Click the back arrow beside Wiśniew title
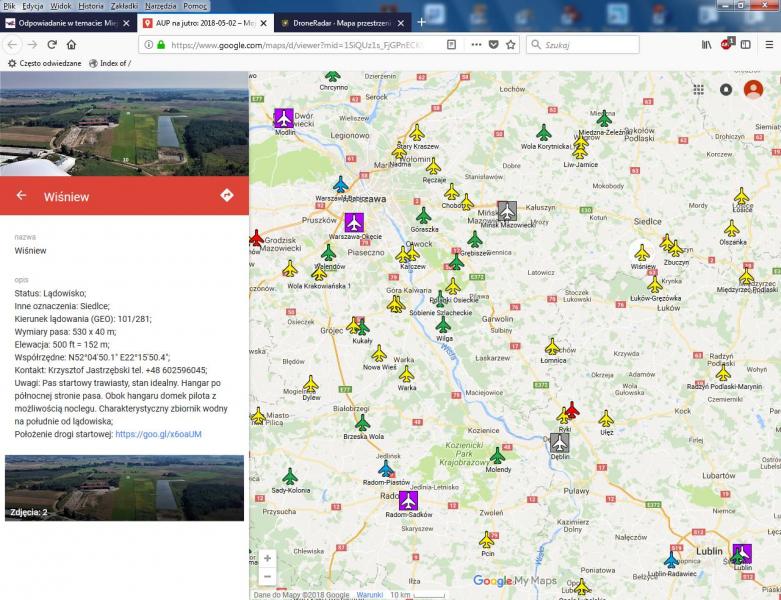The width and height of the screenshot is (781, 600). [21, 195]
